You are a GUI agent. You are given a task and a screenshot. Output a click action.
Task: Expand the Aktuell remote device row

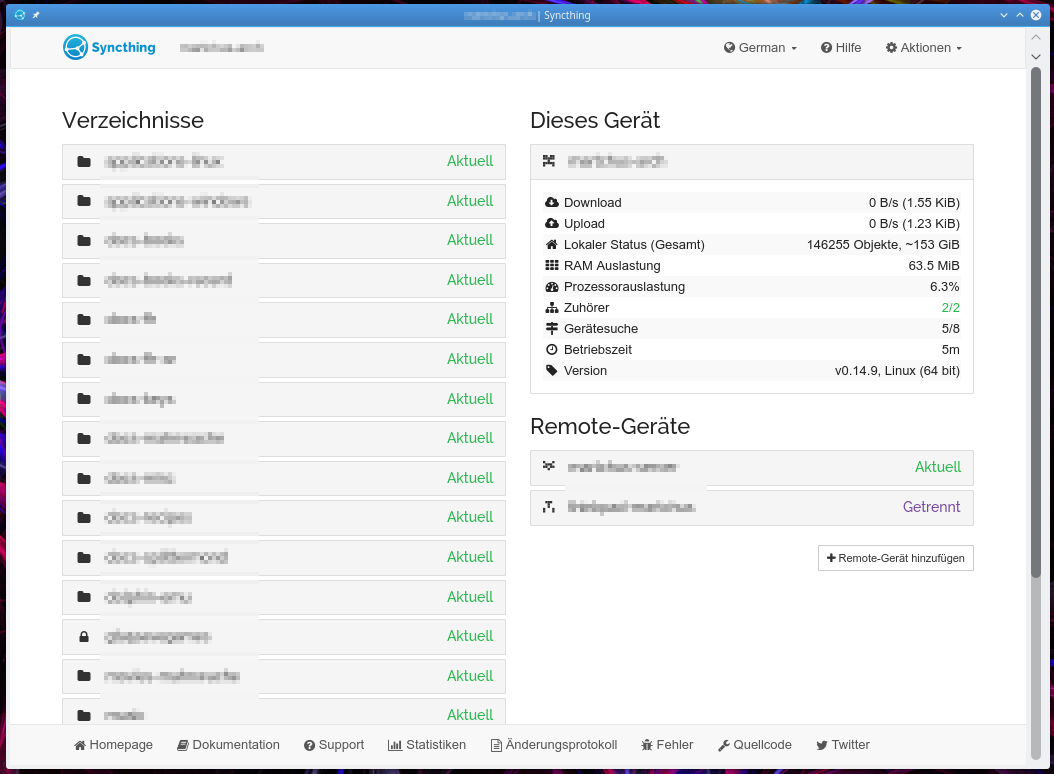coord(751,467)
